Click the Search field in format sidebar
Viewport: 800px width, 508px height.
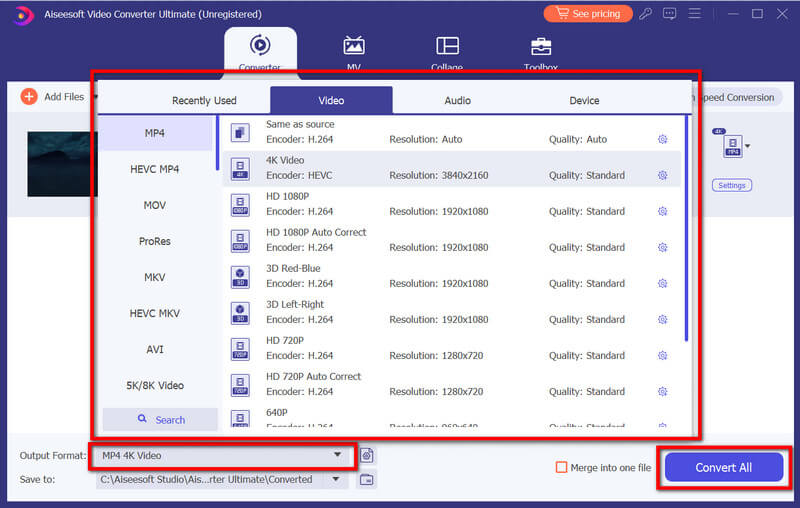coord(160,419)
